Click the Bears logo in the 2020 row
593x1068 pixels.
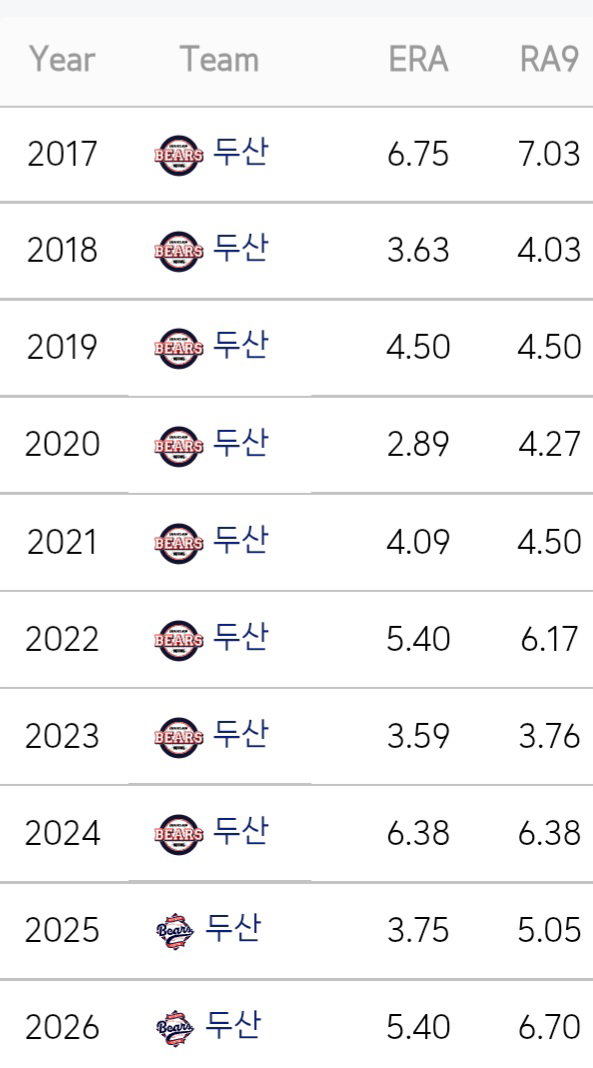pos(178,446)
